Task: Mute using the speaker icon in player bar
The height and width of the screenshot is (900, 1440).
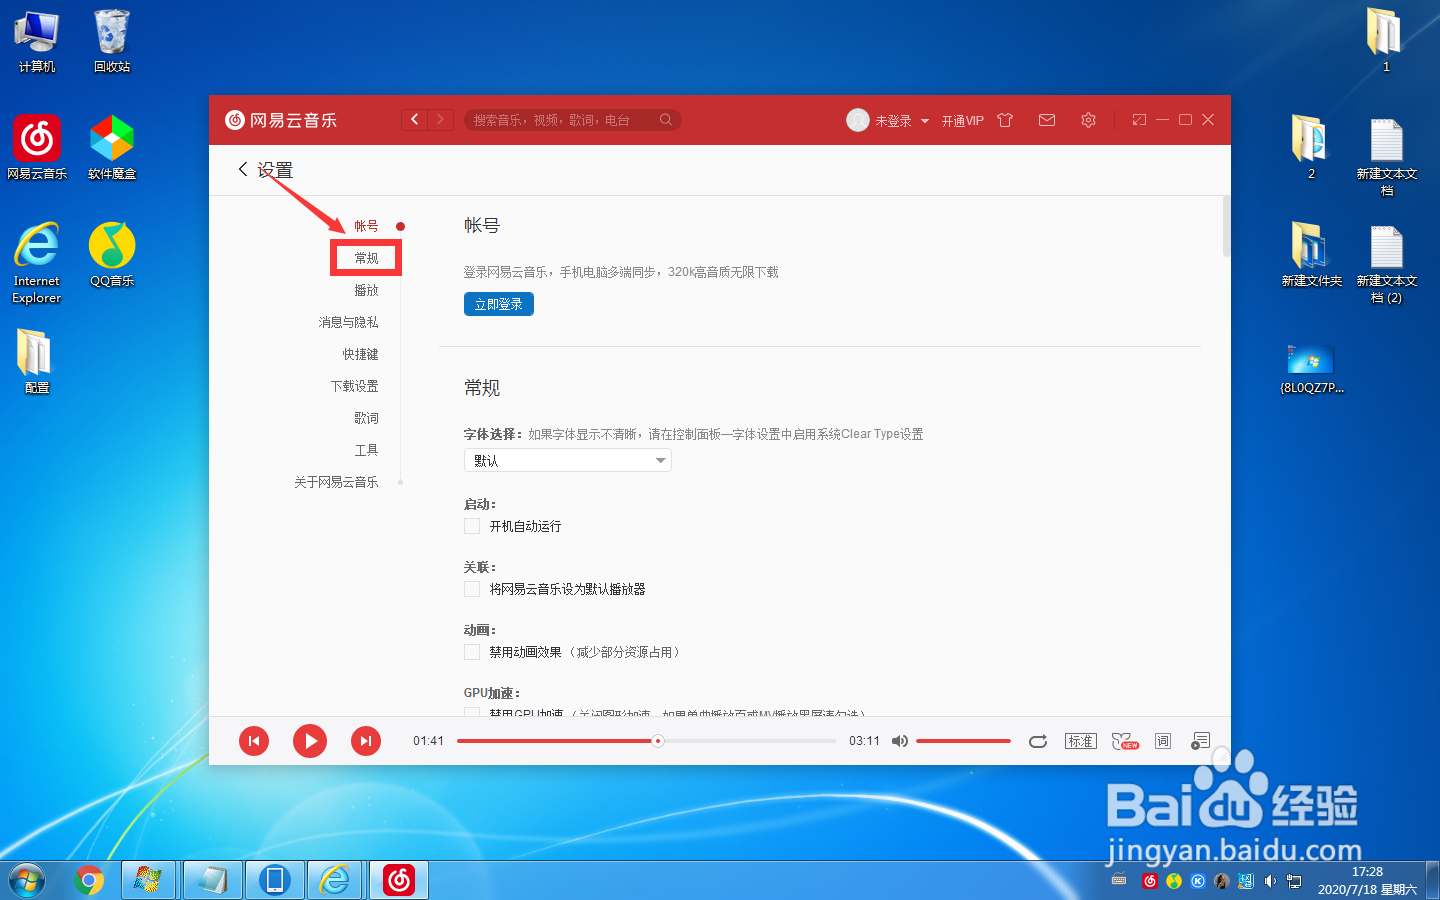Action: [900, 741]
